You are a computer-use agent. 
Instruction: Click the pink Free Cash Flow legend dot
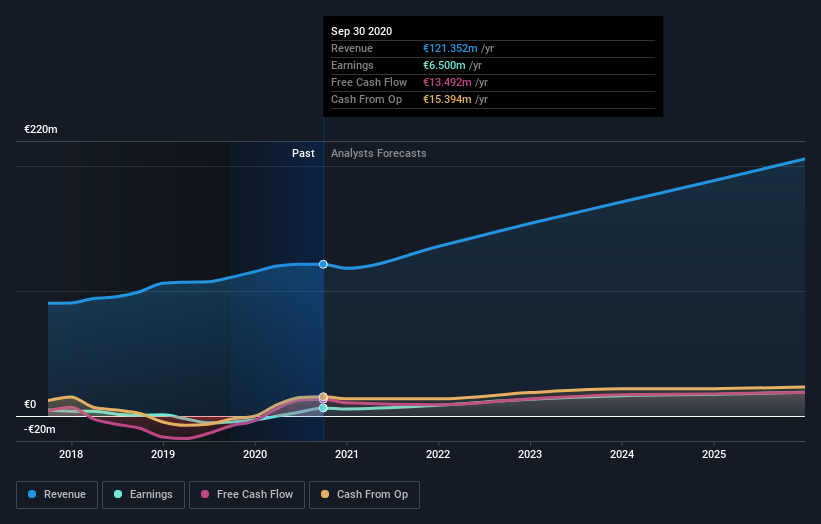pyautogui.click(x=205, y=494)
